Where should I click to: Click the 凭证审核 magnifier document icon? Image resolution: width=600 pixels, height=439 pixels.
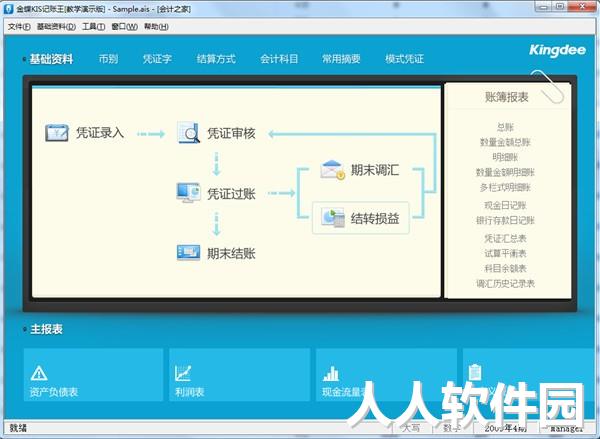189,132
